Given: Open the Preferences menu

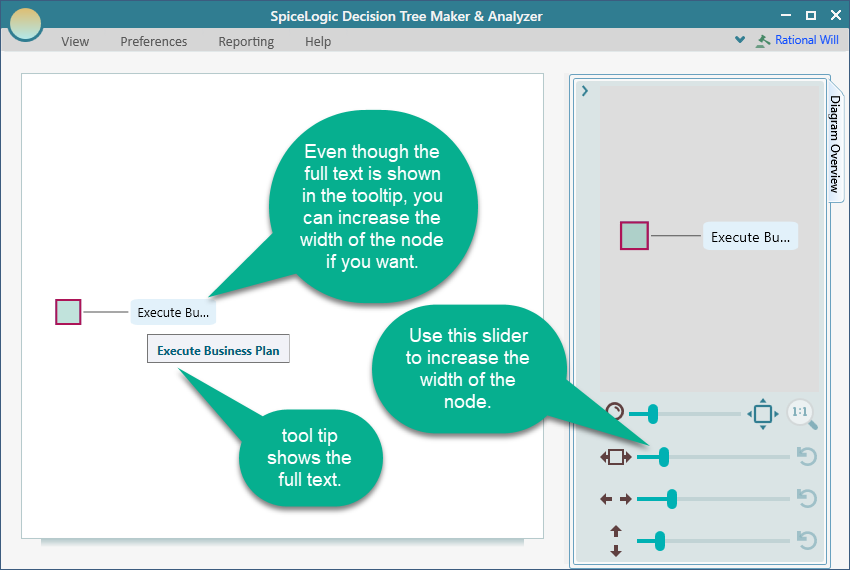Looking at the screenshot, I should [154, 42].
